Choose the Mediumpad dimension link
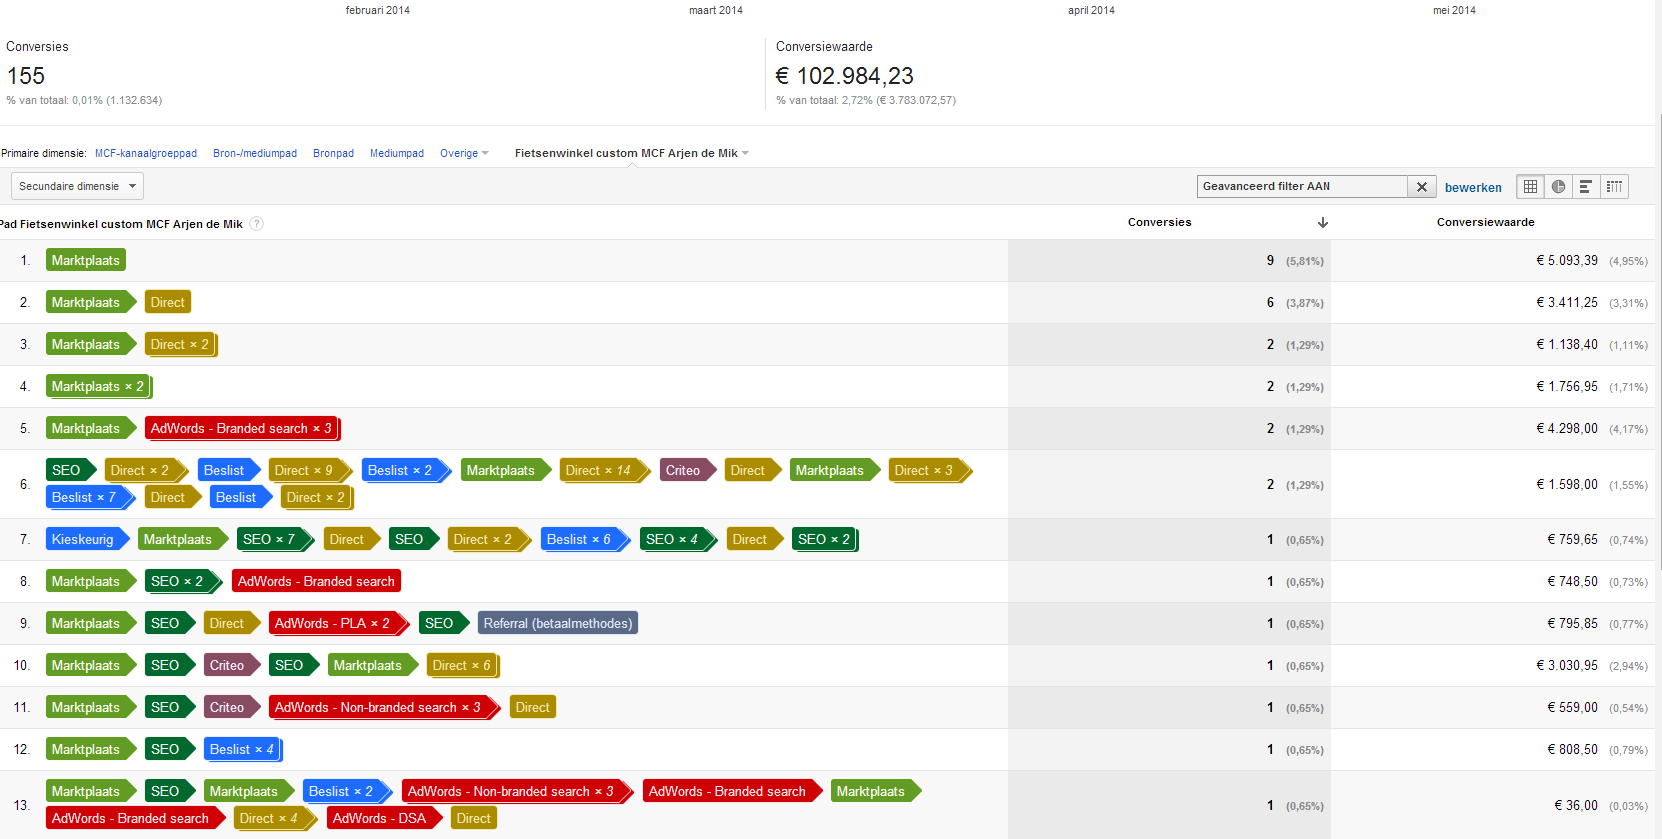Image resolution: width=1662 pixels, height=839 pixels. coord(397,154)
